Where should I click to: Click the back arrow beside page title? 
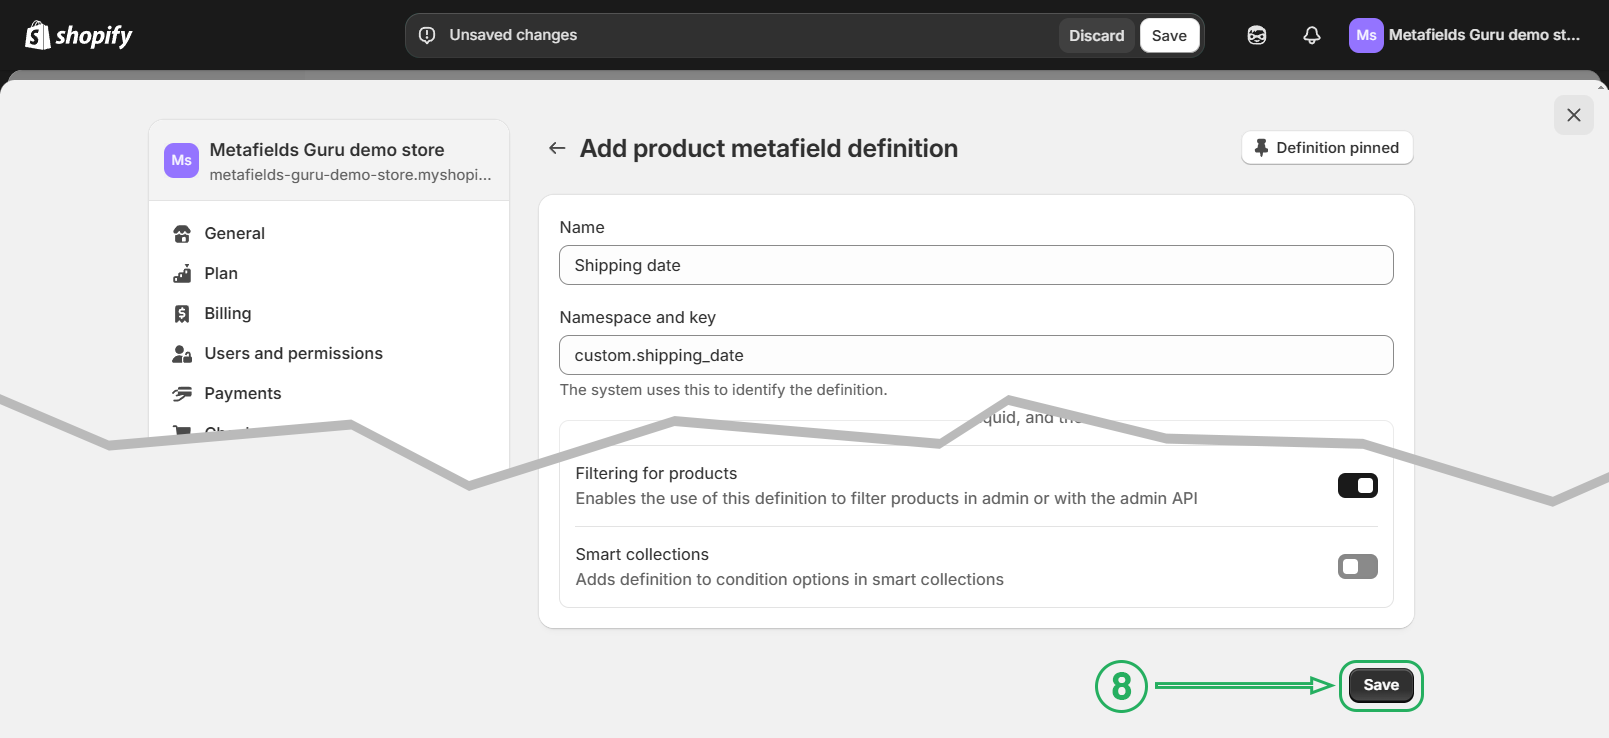557,149
